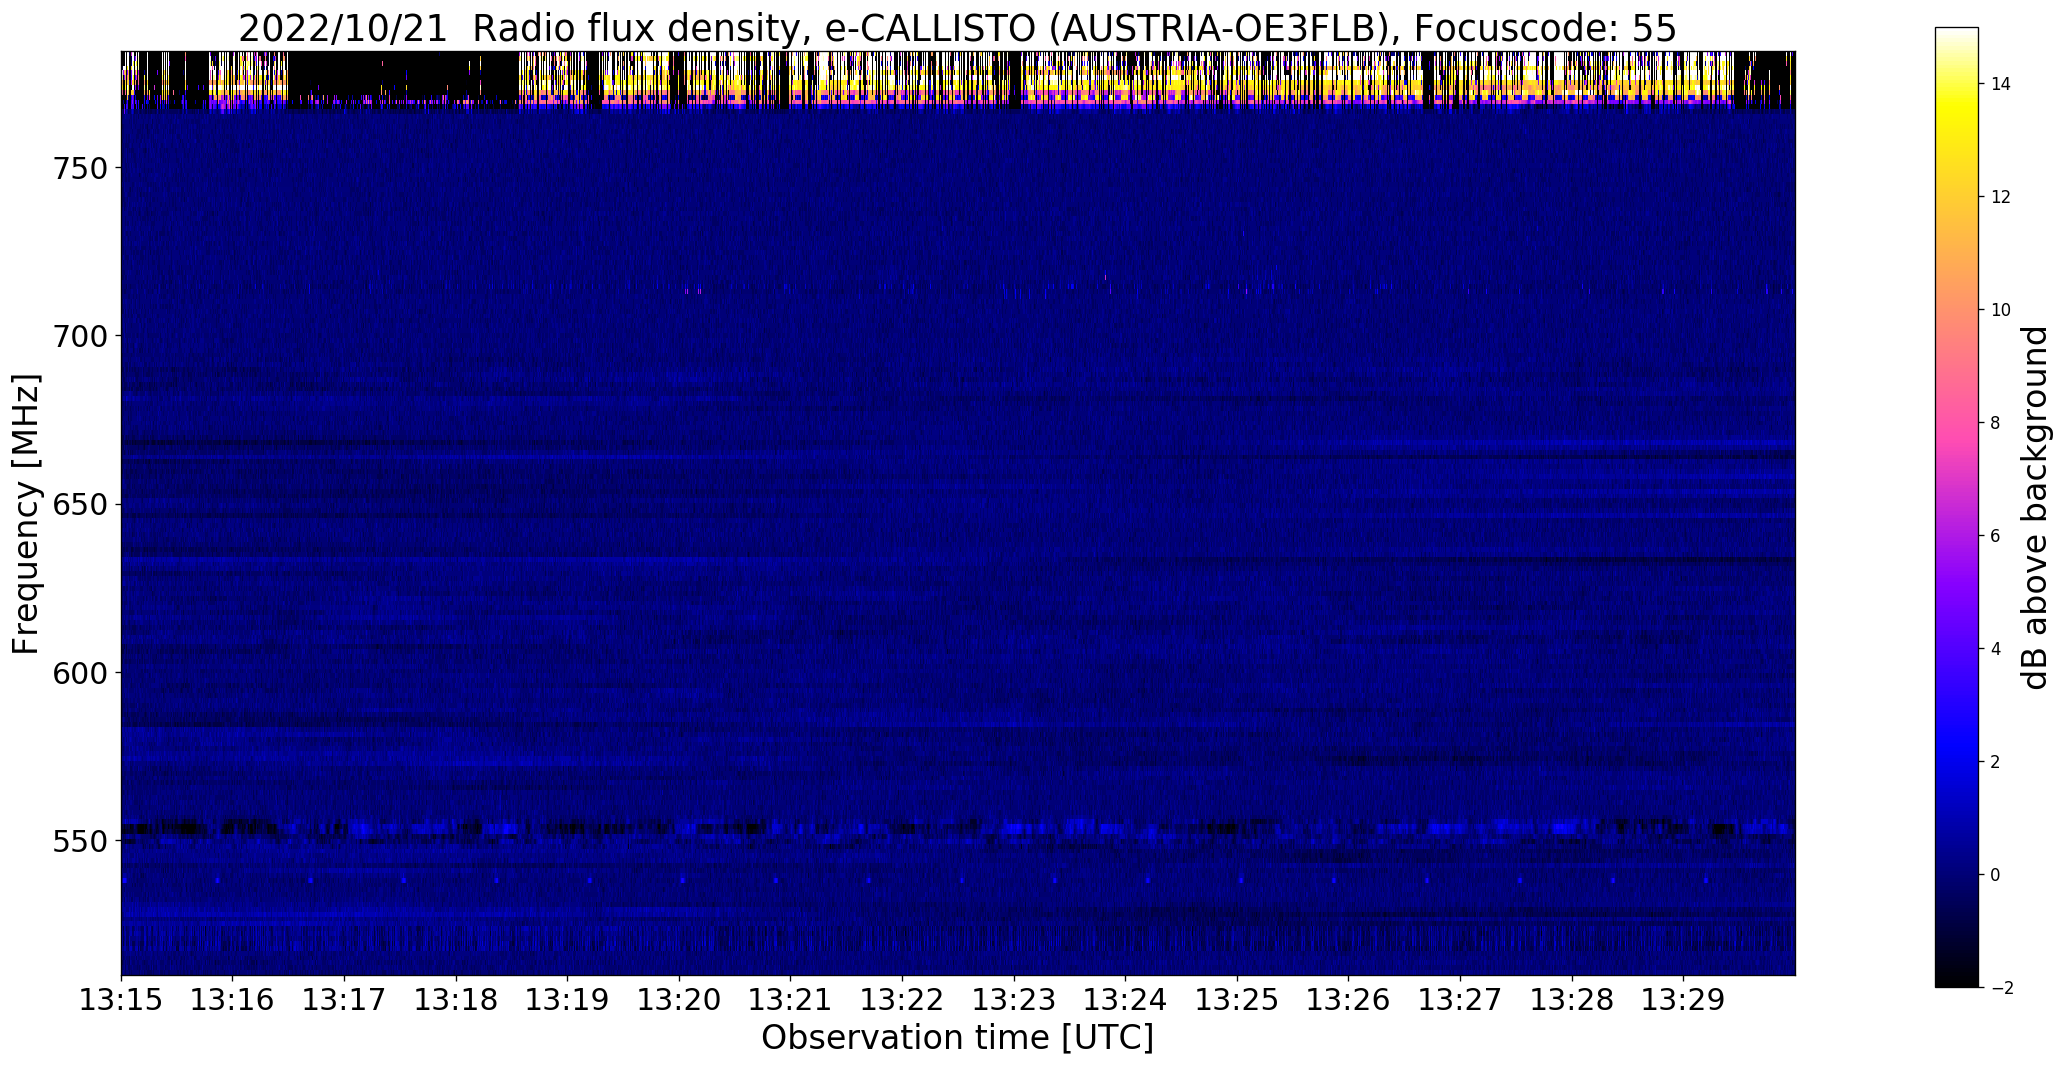Viewport: 2066px width, 1067px height.
Task: Click the 550 frequency tick label
Action: [x=79, y=842]
